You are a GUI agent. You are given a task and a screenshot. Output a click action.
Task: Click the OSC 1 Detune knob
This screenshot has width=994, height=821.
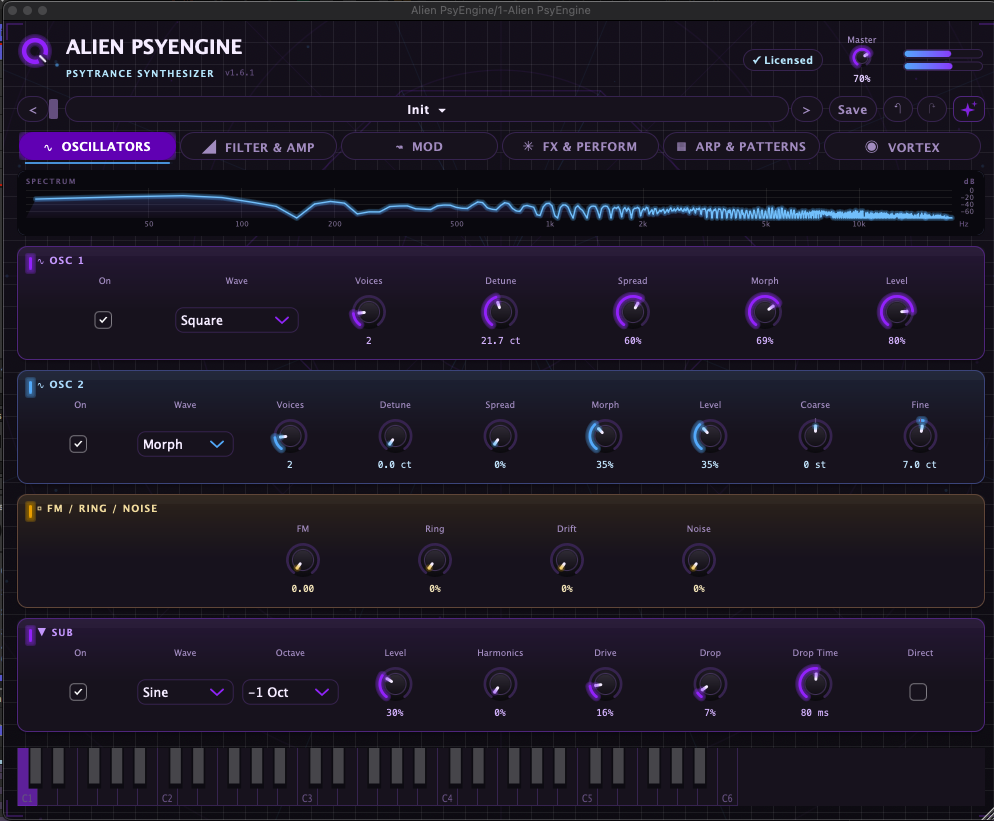tap(500, 312)
